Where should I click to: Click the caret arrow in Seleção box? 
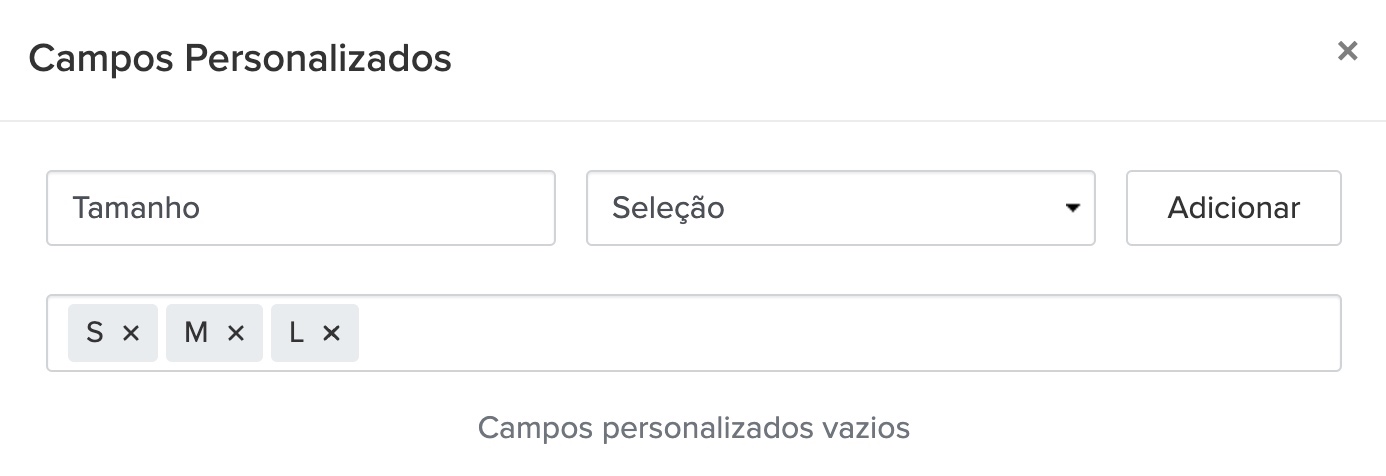pyautogui.click(x=1072, y=209)
